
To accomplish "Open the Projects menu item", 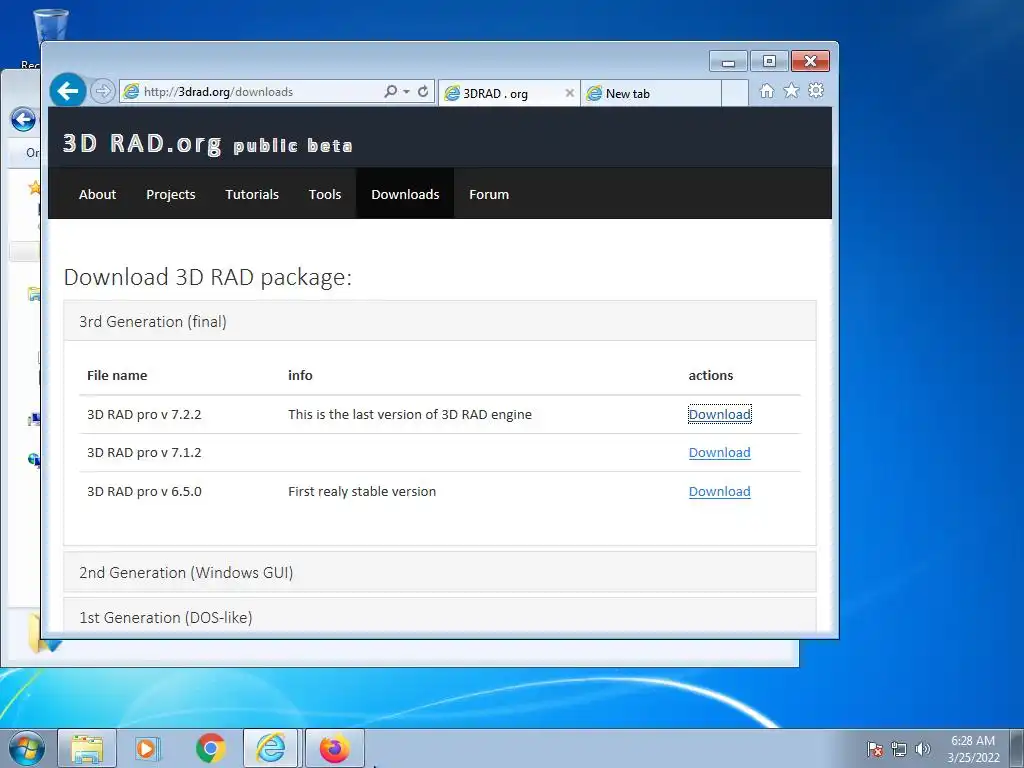I will pyautogui.click(x=170, y=194).
